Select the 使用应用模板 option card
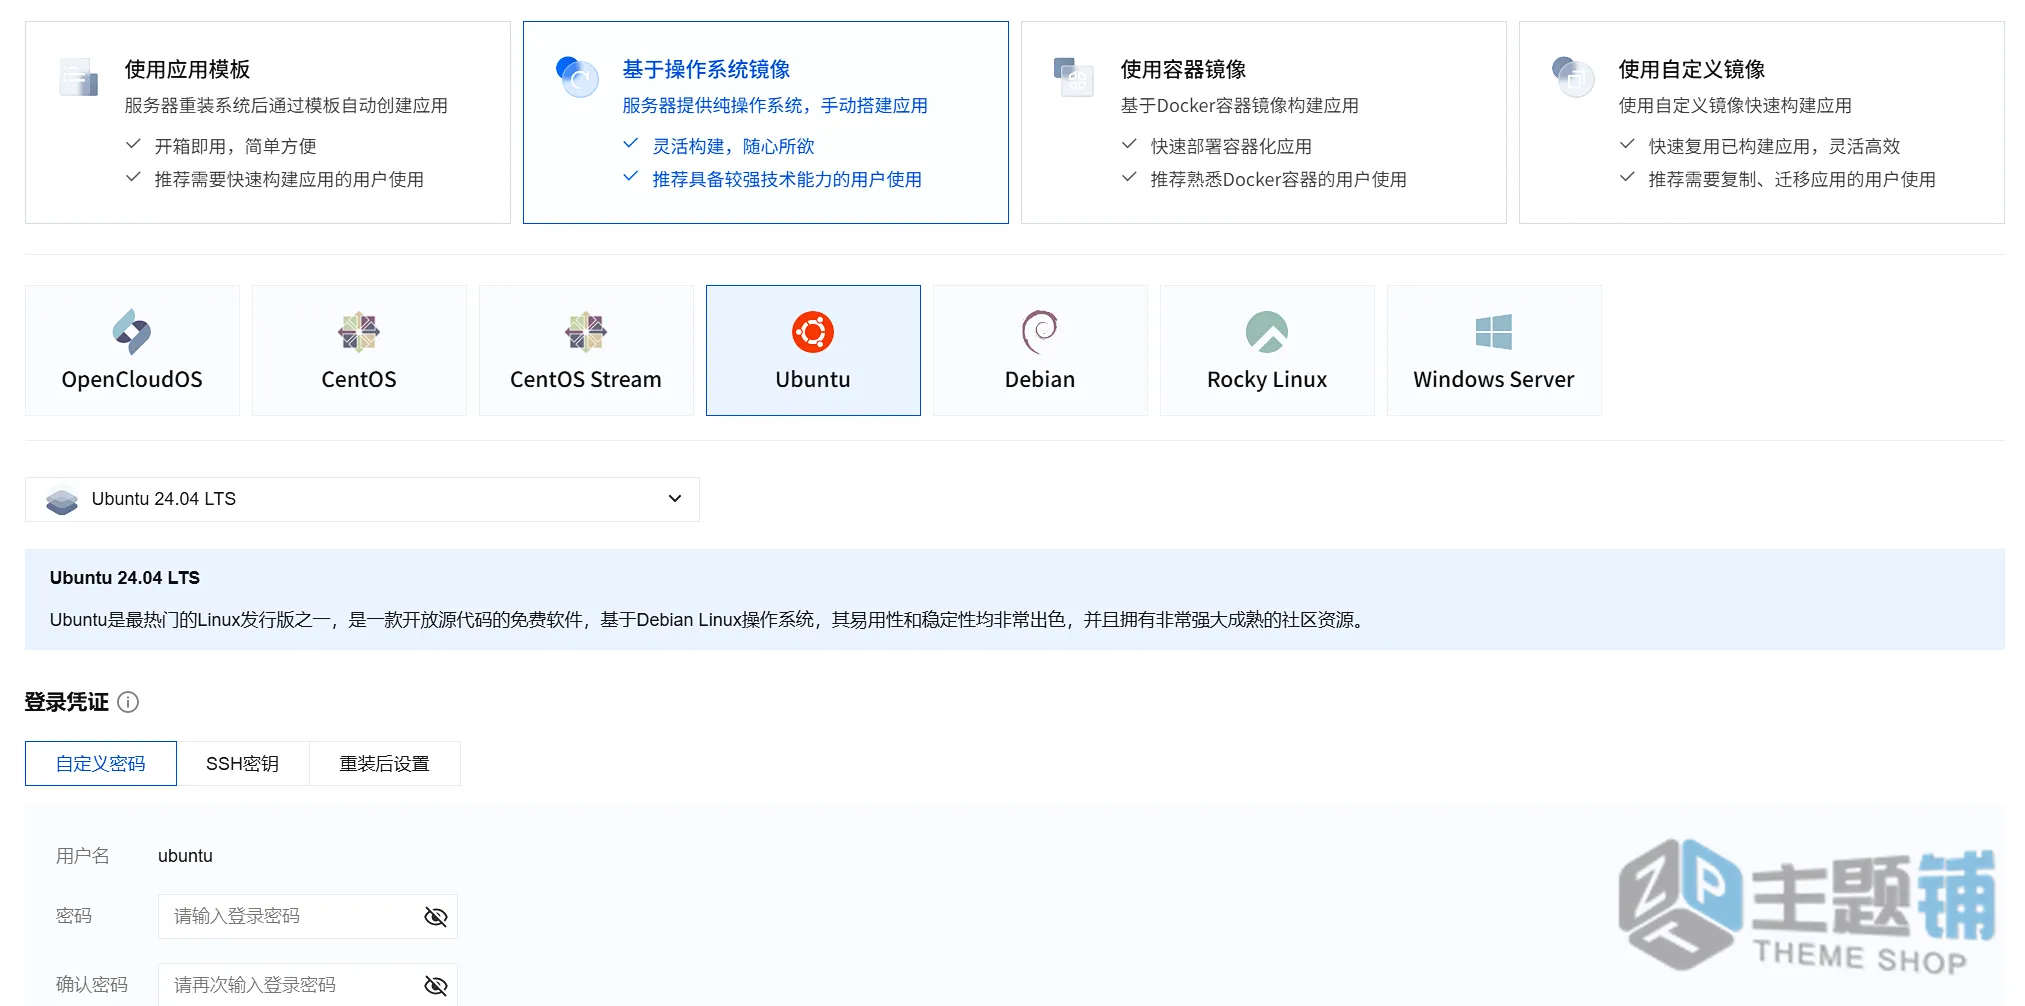The width and height of the screenshot is (2025, 1006). tap(268, 122)
